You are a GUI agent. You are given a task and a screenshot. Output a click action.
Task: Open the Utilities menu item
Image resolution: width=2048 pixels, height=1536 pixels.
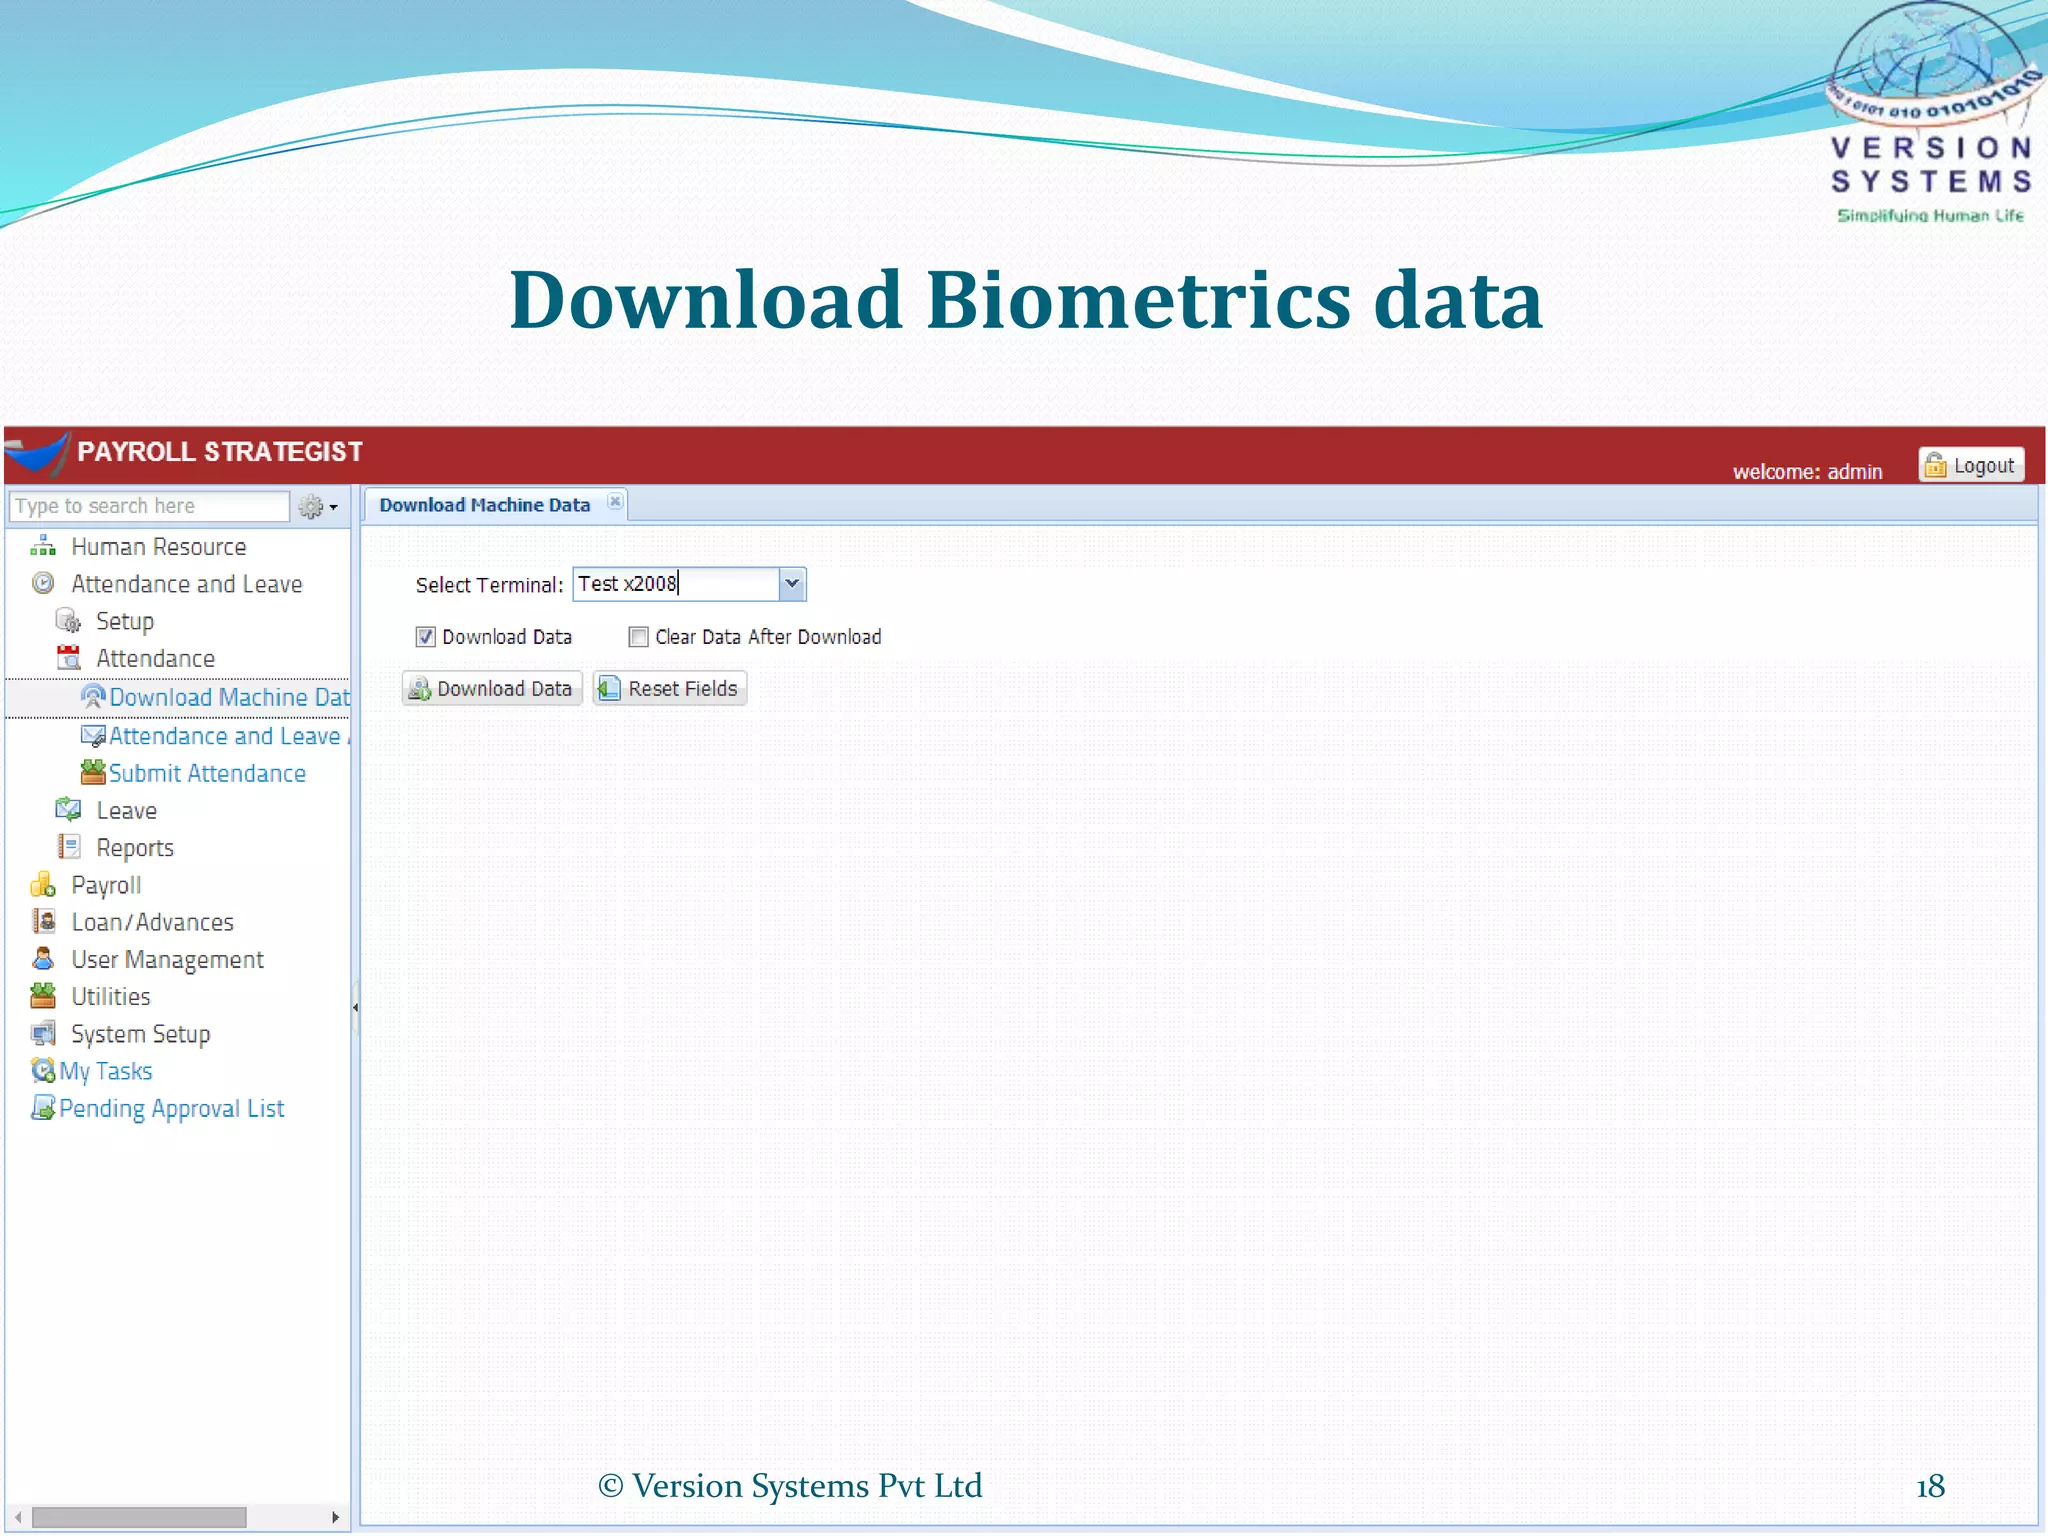[111, 997]
